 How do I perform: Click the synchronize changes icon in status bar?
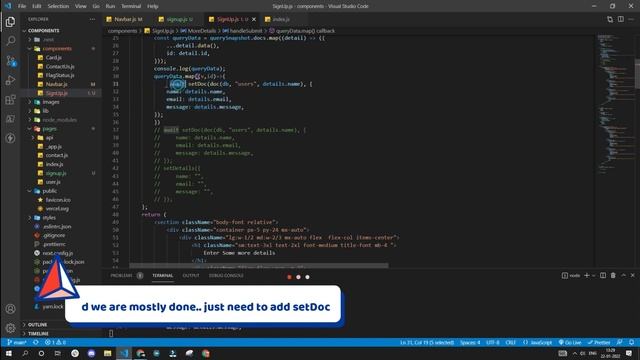tap(36, 342)
